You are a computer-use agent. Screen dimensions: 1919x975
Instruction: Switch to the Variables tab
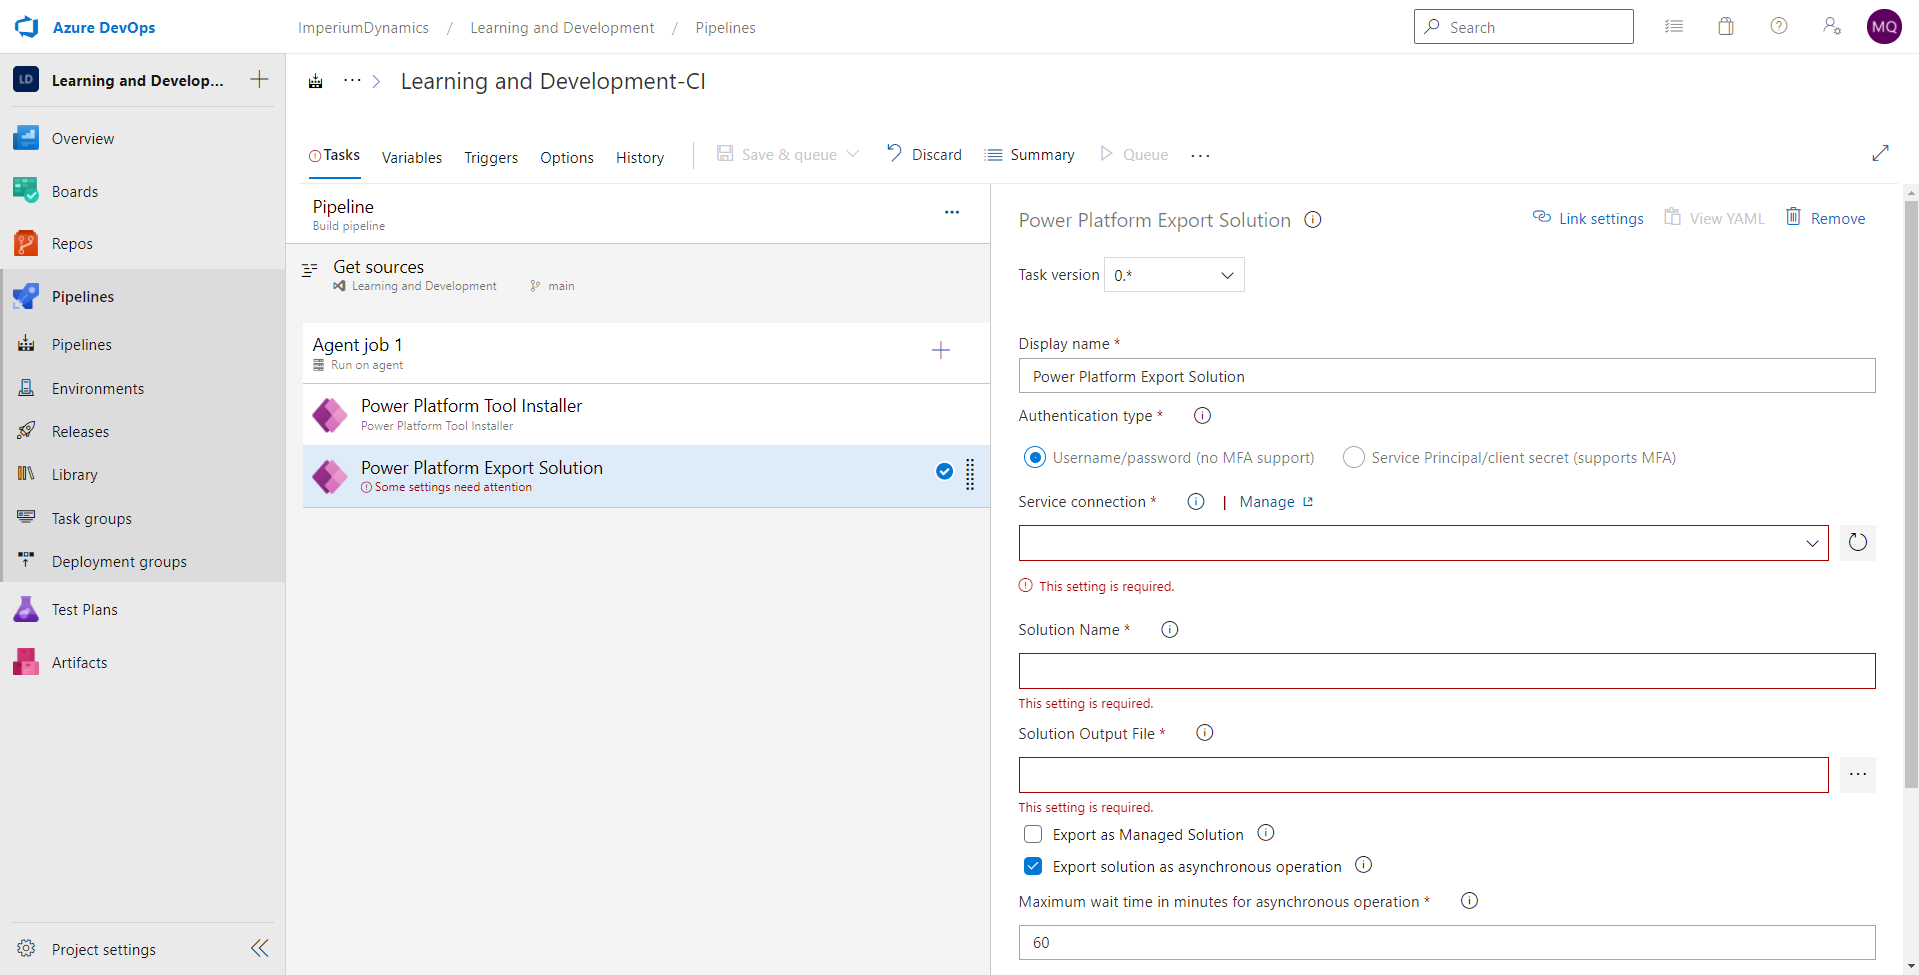[411, 157]
